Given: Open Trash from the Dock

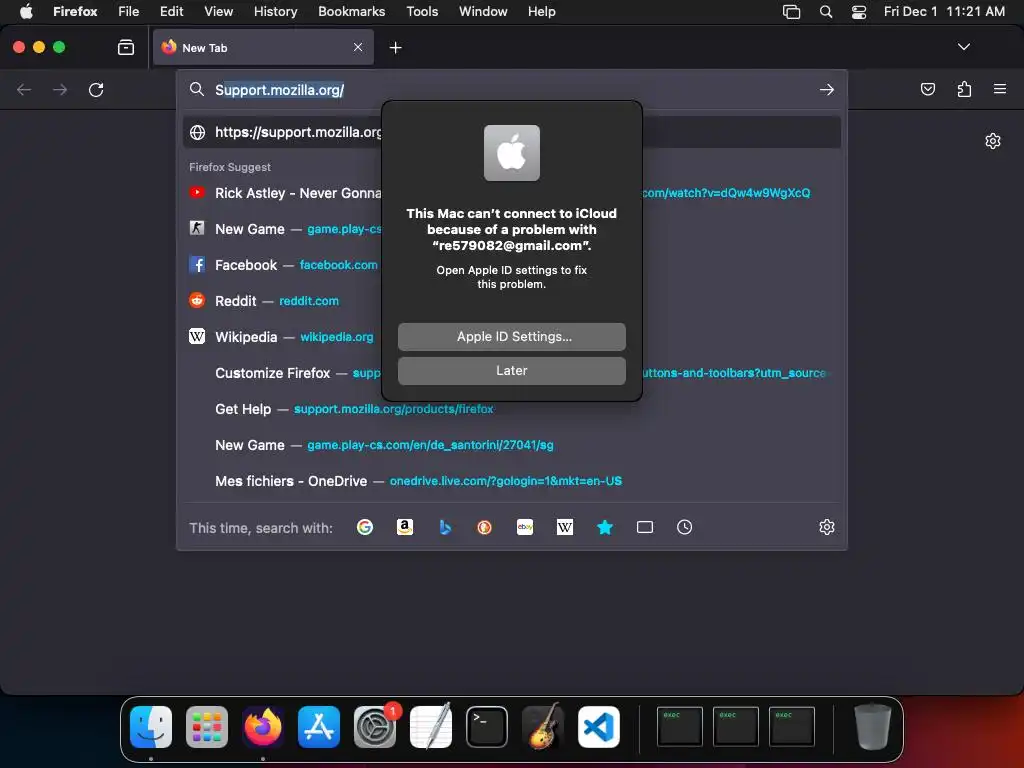Looking at the screenshot, I should (x=872, y=727).
